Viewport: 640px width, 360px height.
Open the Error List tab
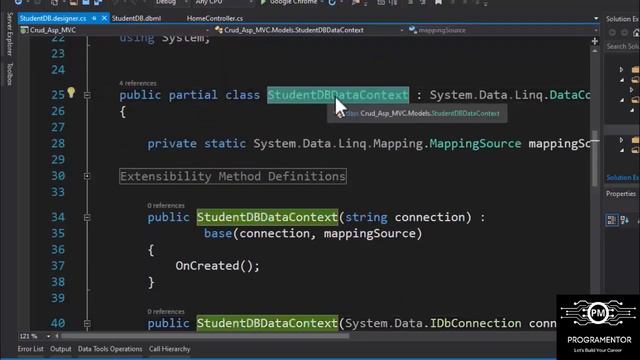tap(30, 349)
